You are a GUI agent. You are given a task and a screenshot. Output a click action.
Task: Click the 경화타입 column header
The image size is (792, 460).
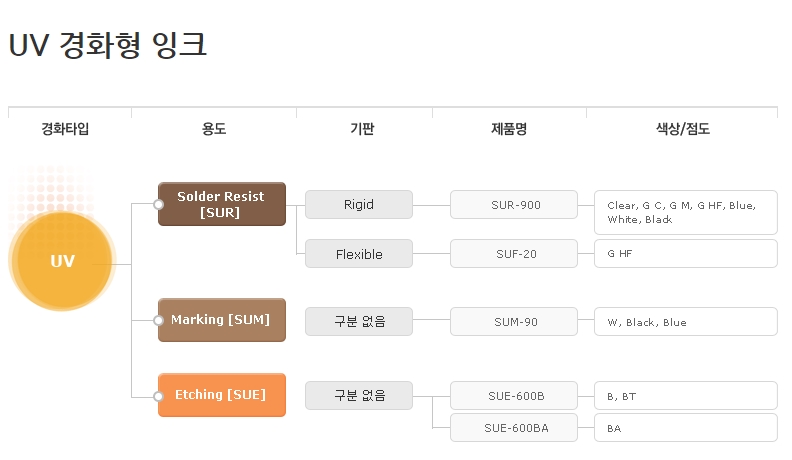pyautogui.click(x=66, y=129)
